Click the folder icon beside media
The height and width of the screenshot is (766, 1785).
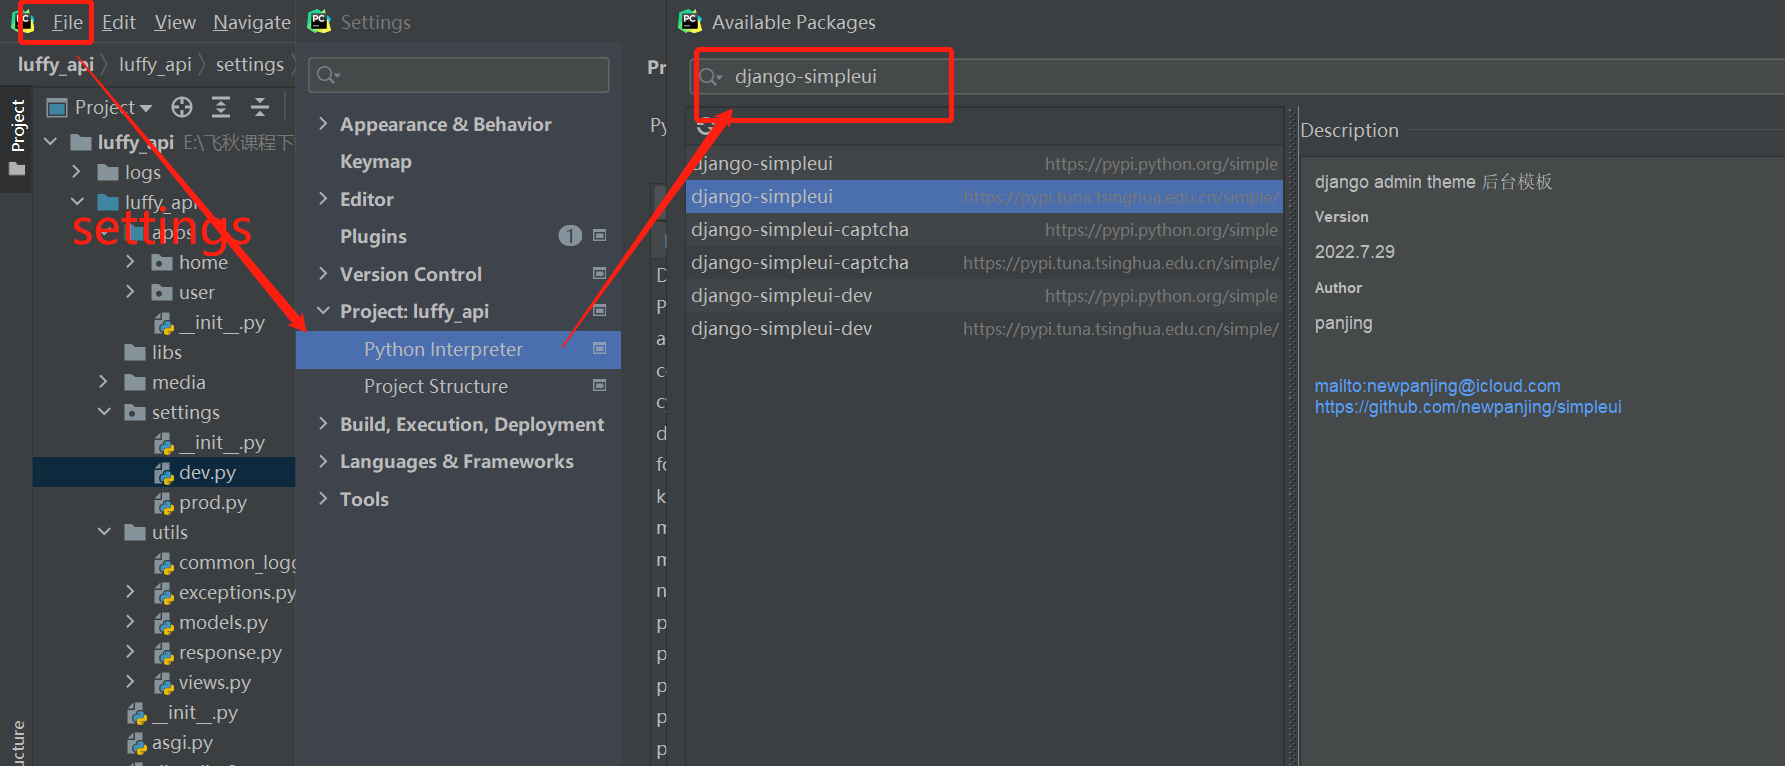[135, 383]
